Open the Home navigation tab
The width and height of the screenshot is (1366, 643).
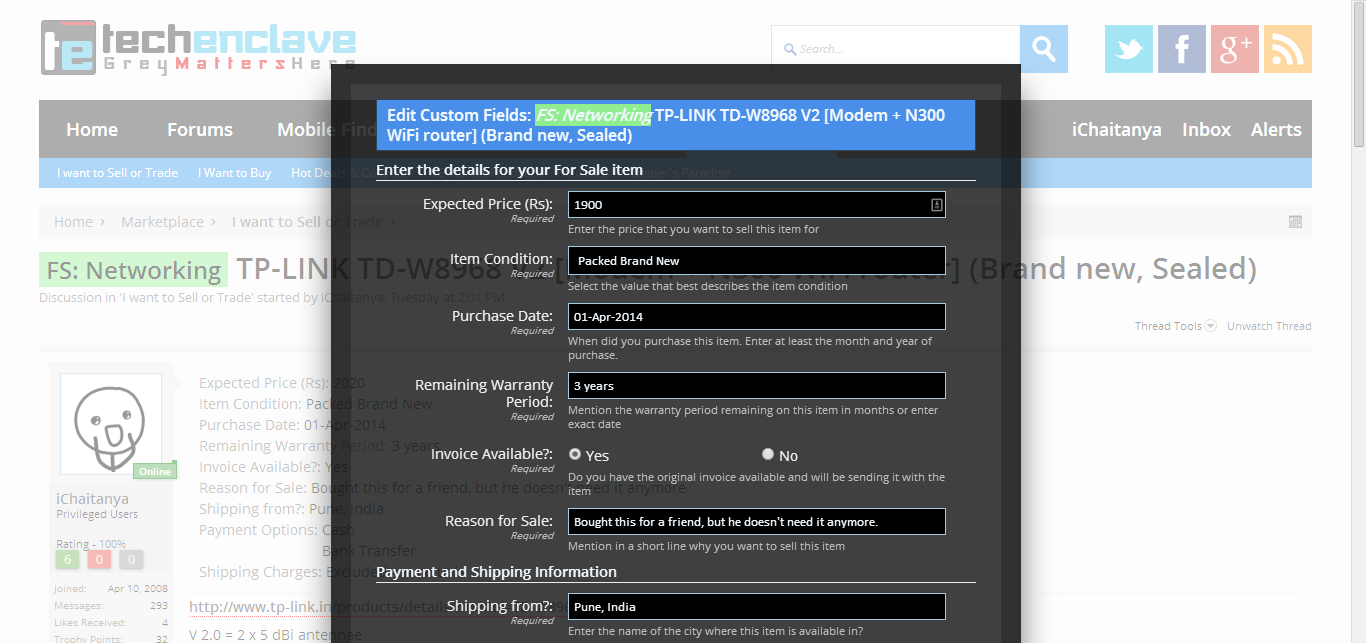click(x=92, y=129)
